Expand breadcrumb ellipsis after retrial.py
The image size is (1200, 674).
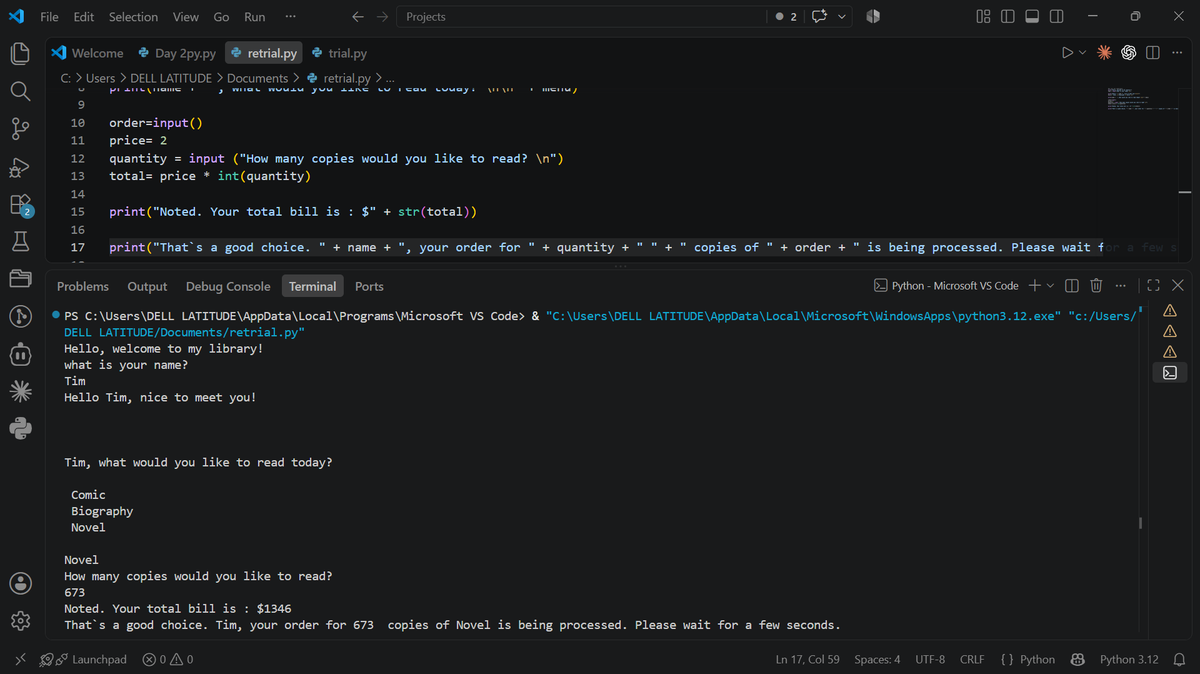(390, 78)
